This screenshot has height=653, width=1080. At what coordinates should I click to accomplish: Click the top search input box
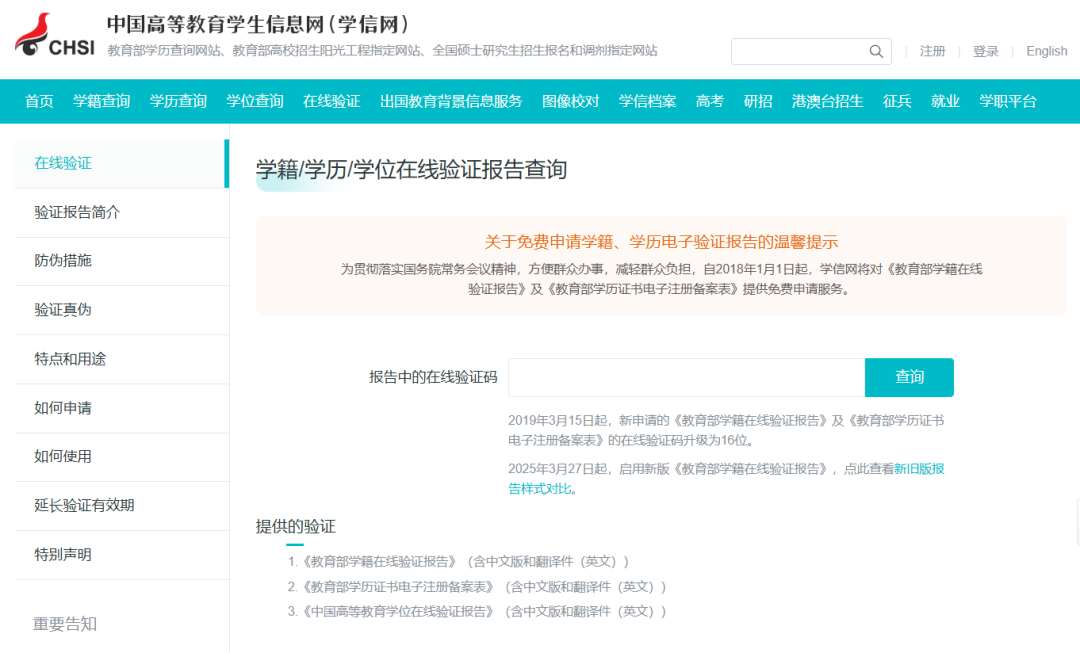(798, 52)
